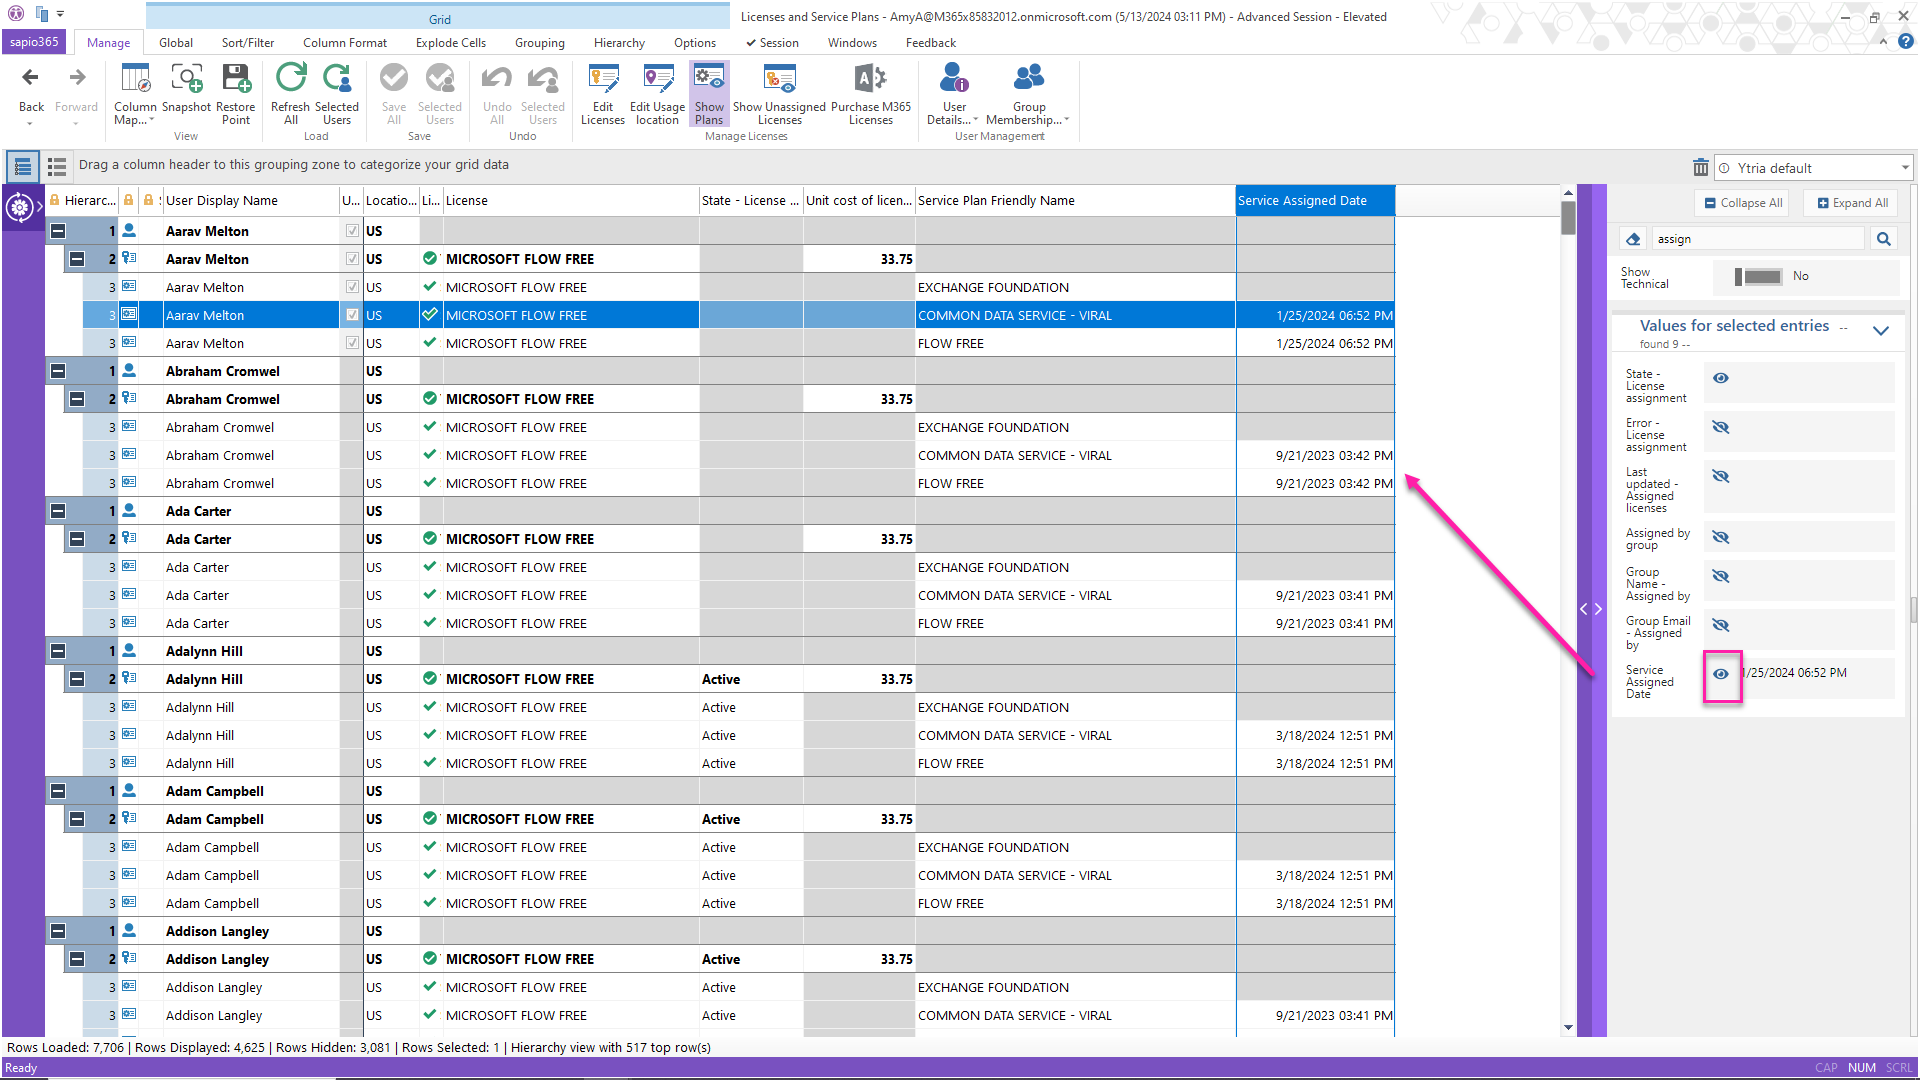
Task: Collapse Abraham Cromwell's license row
Action: (77, 399)
